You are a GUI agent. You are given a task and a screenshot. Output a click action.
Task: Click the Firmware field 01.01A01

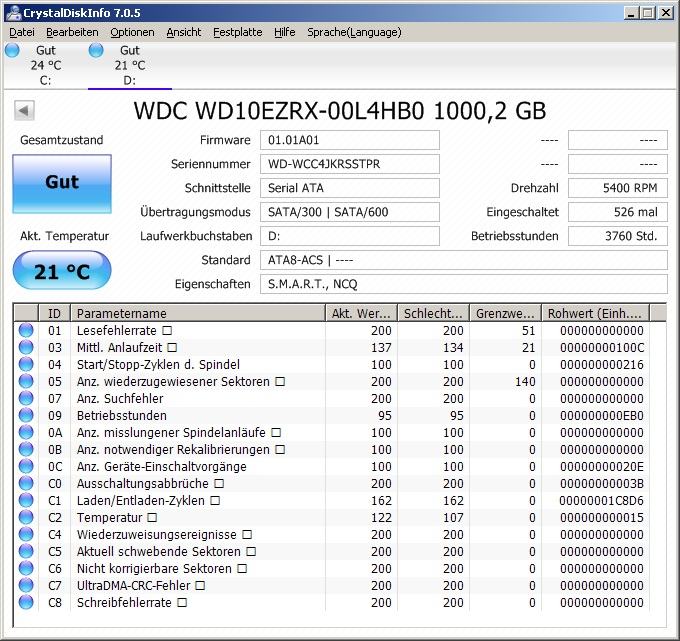click(x=350, y=140)
